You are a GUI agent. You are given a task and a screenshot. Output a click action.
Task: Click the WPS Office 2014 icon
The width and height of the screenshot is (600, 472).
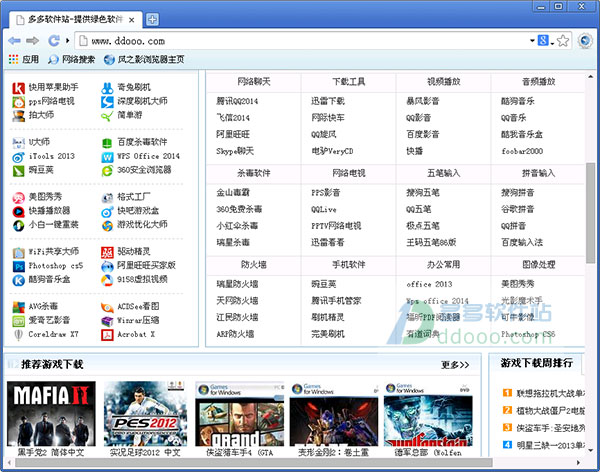pyautogui.click(x=107, y=157)
